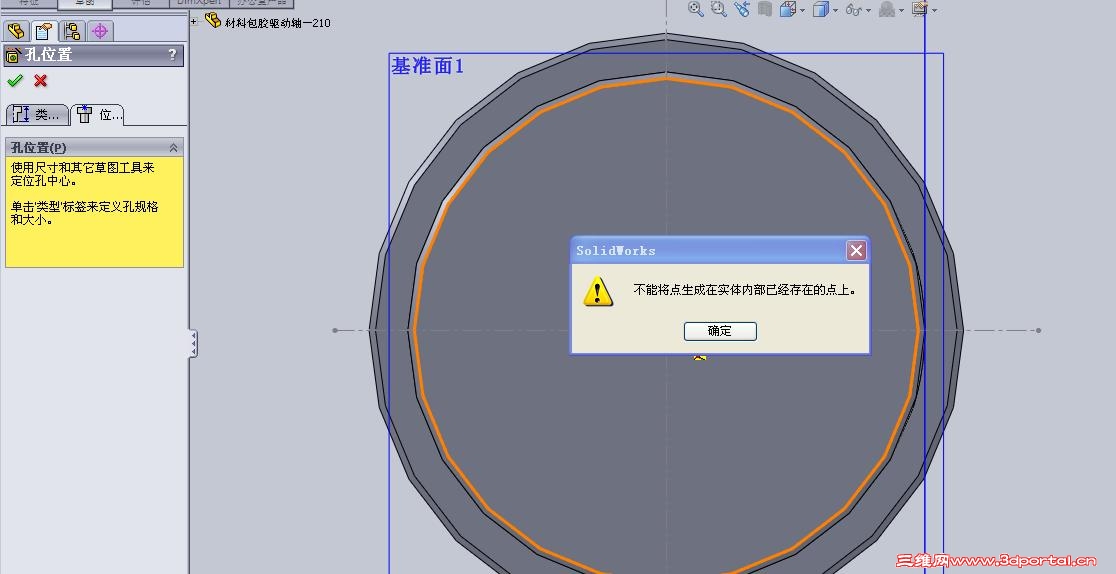This screenshot has height=574, width=1116.
Task: Expand the 材料包胶驱动轴-210 tree node
Action: point(194,21)
